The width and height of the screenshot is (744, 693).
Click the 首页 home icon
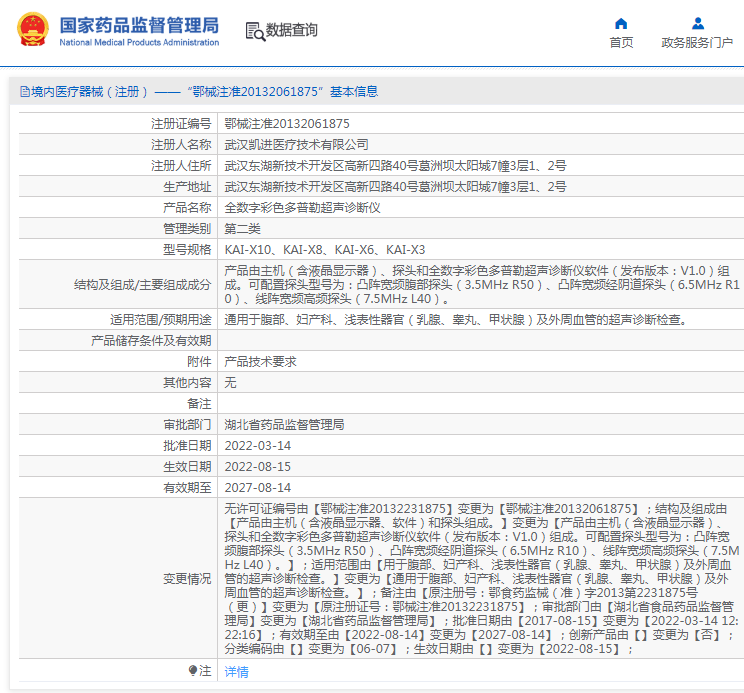tap(621, 23)
